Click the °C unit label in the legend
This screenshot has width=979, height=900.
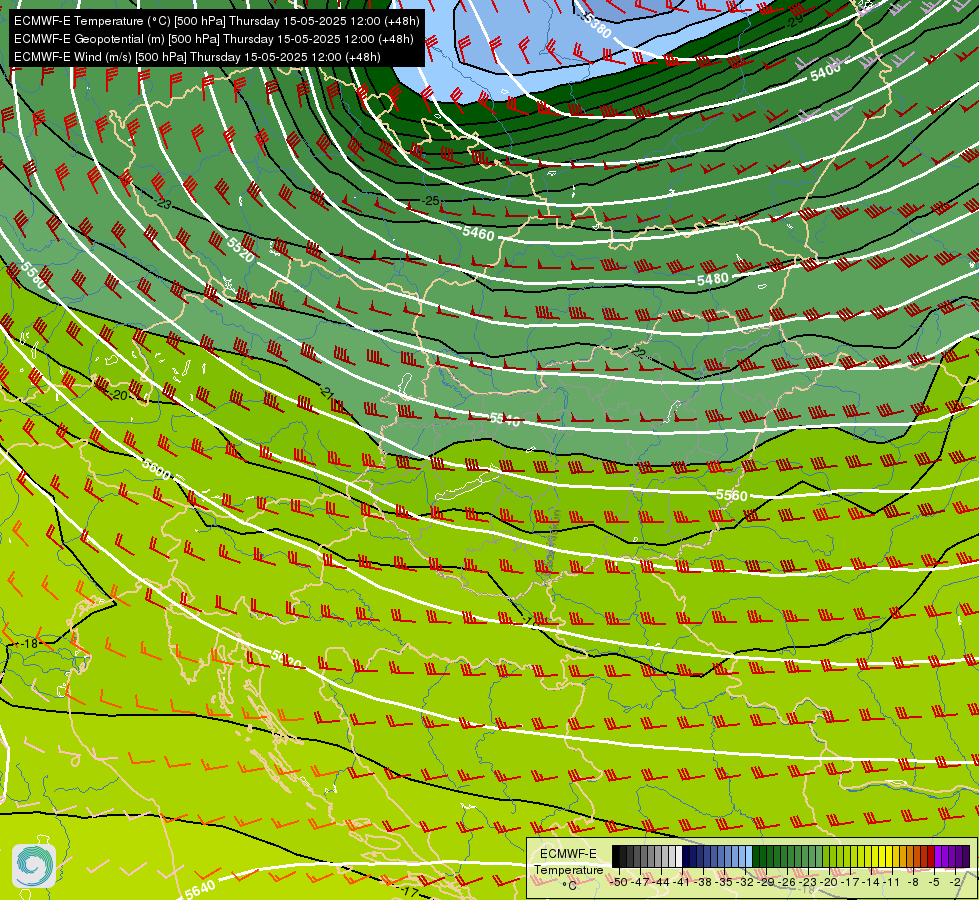(569, 886)
